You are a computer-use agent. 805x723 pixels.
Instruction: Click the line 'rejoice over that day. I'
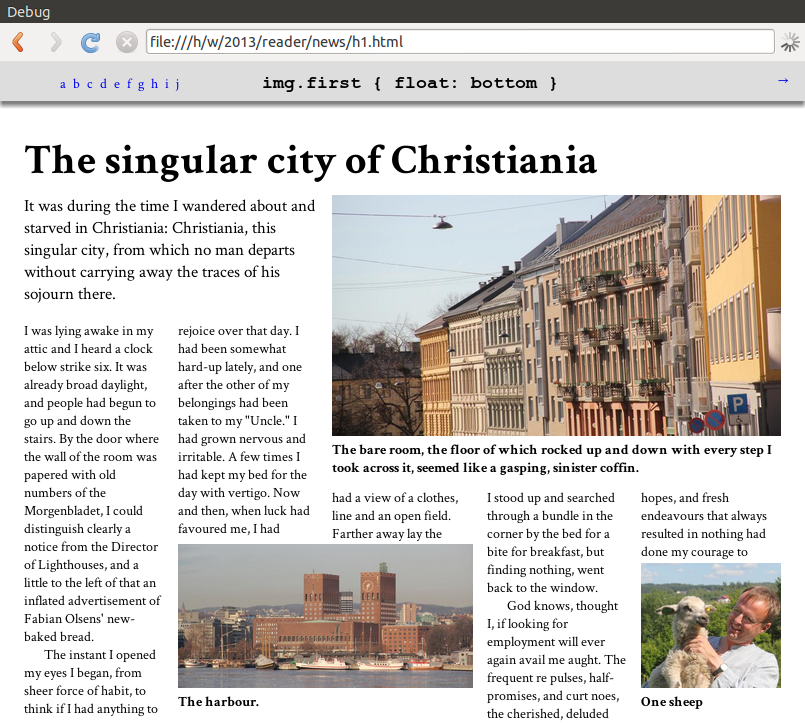tap(238, 331)
